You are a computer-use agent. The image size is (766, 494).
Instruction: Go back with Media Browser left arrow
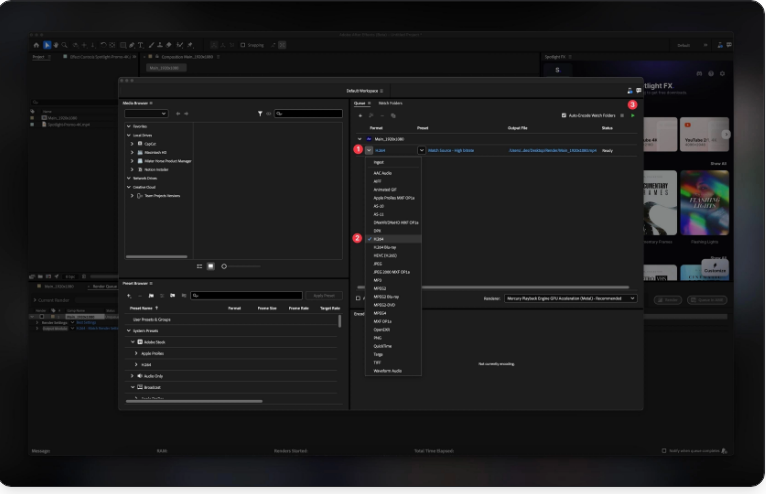tap(178, 113)
